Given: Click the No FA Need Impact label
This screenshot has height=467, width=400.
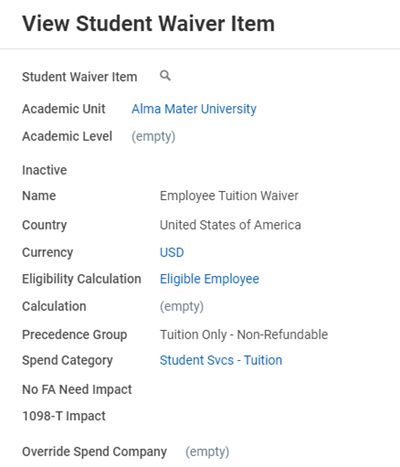Looking at the screenshot, I should pos(77,389).
